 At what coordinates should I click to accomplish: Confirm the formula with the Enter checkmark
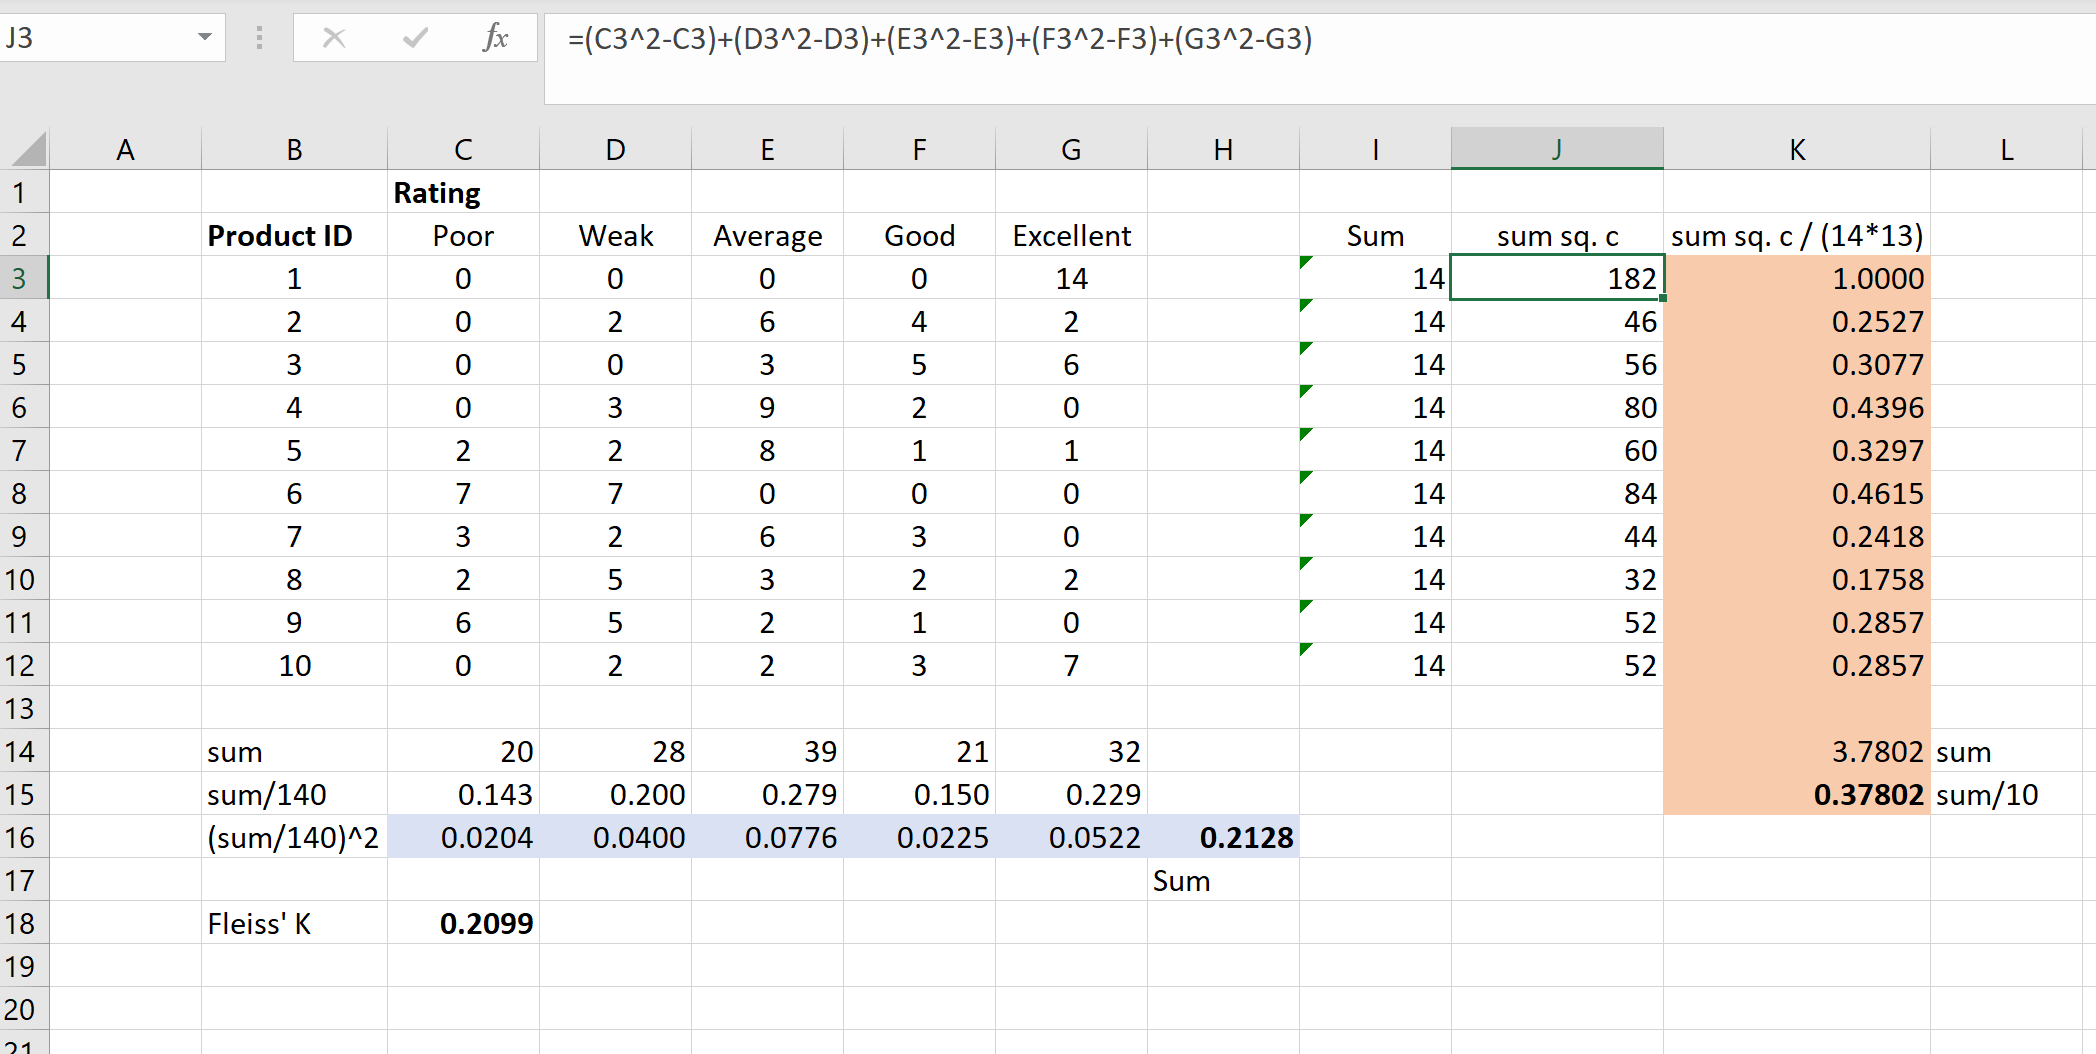[414, 38]
